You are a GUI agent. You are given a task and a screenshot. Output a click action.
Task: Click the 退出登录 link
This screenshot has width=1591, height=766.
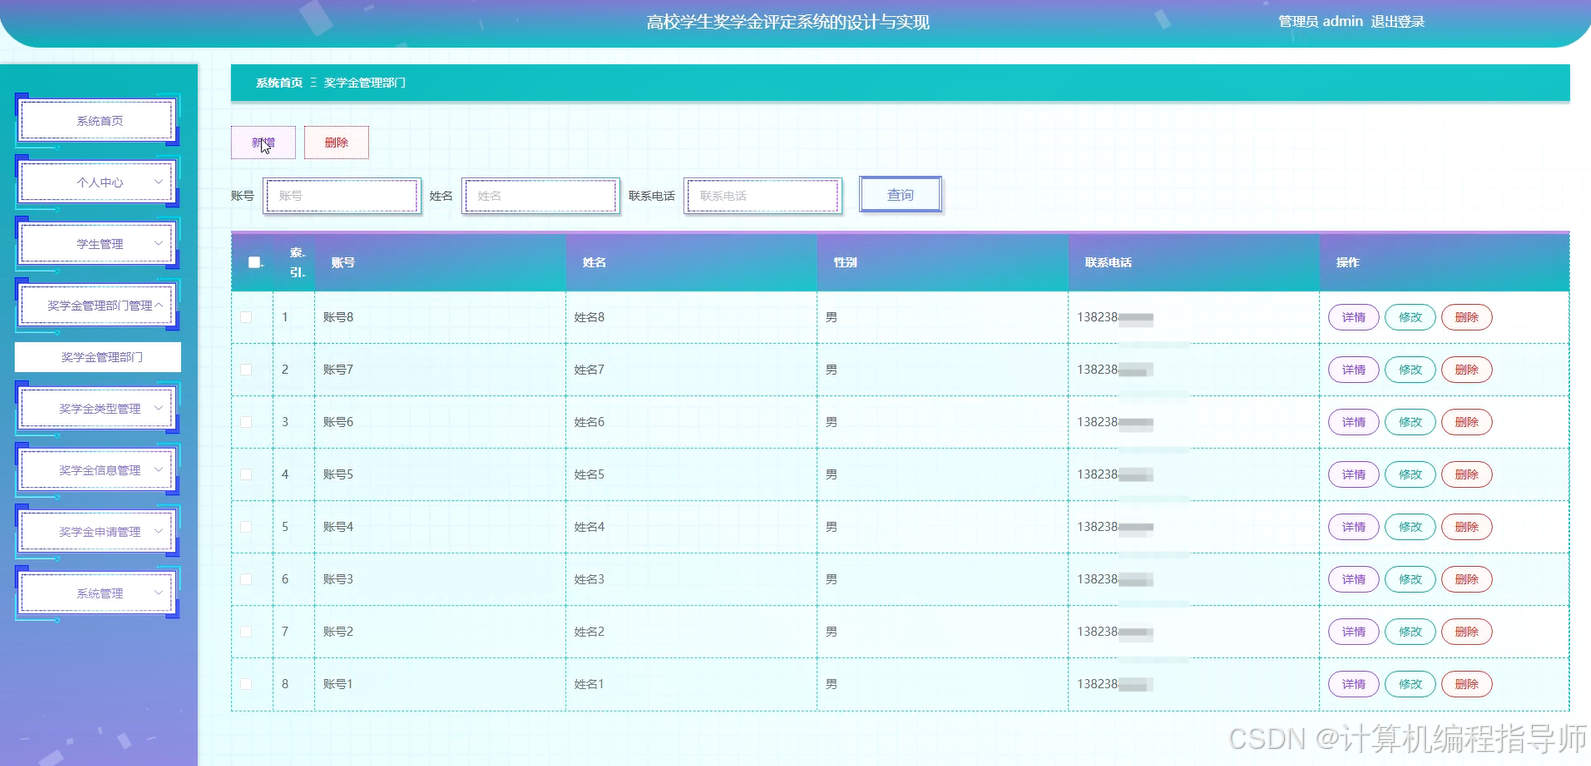pos(1398,21)
